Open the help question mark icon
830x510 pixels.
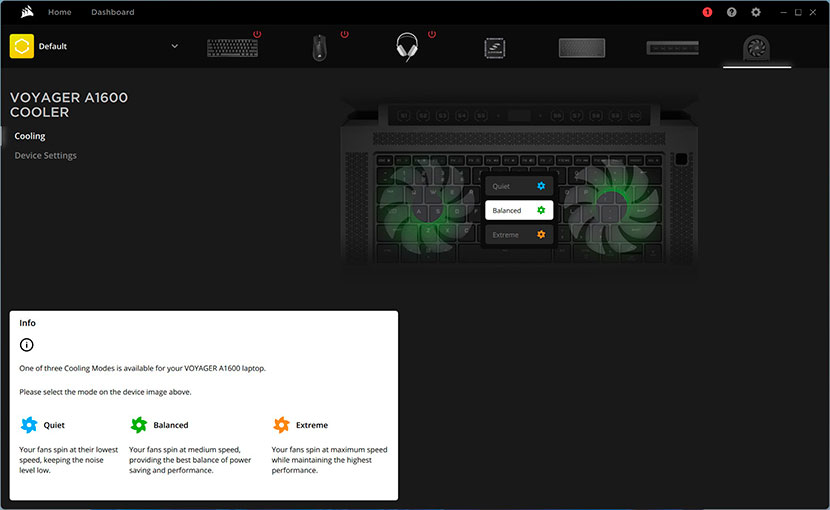732,12
